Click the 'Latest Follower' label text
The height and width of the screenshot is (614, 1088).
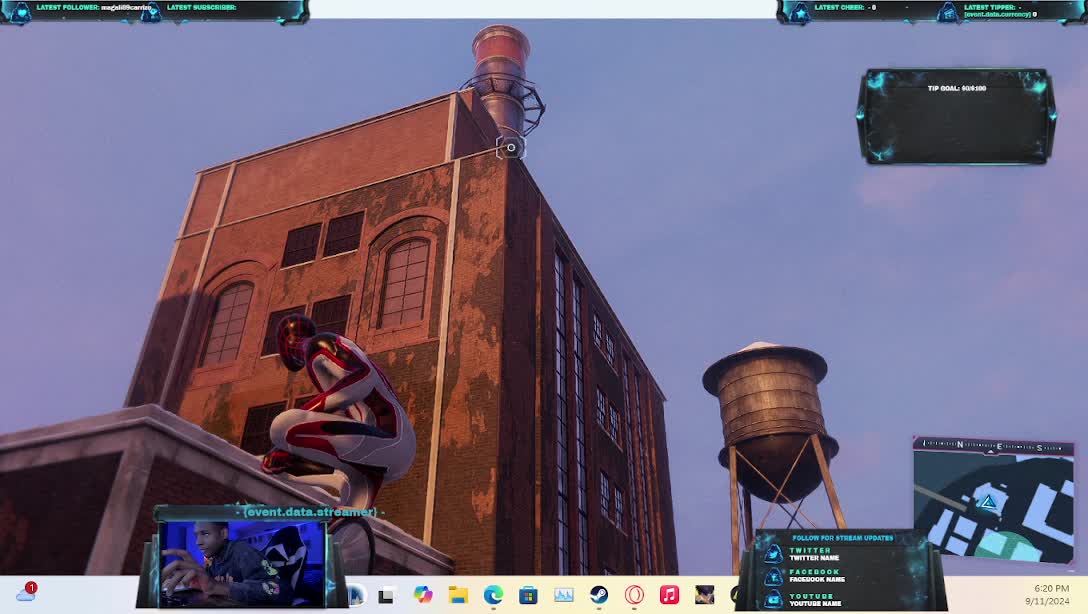68,8
